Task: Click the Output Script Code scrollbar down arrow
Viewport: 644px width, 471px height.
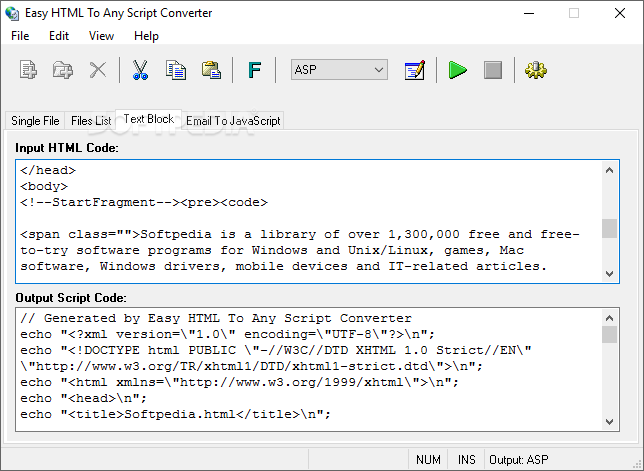Action: [x=610, y=422]
